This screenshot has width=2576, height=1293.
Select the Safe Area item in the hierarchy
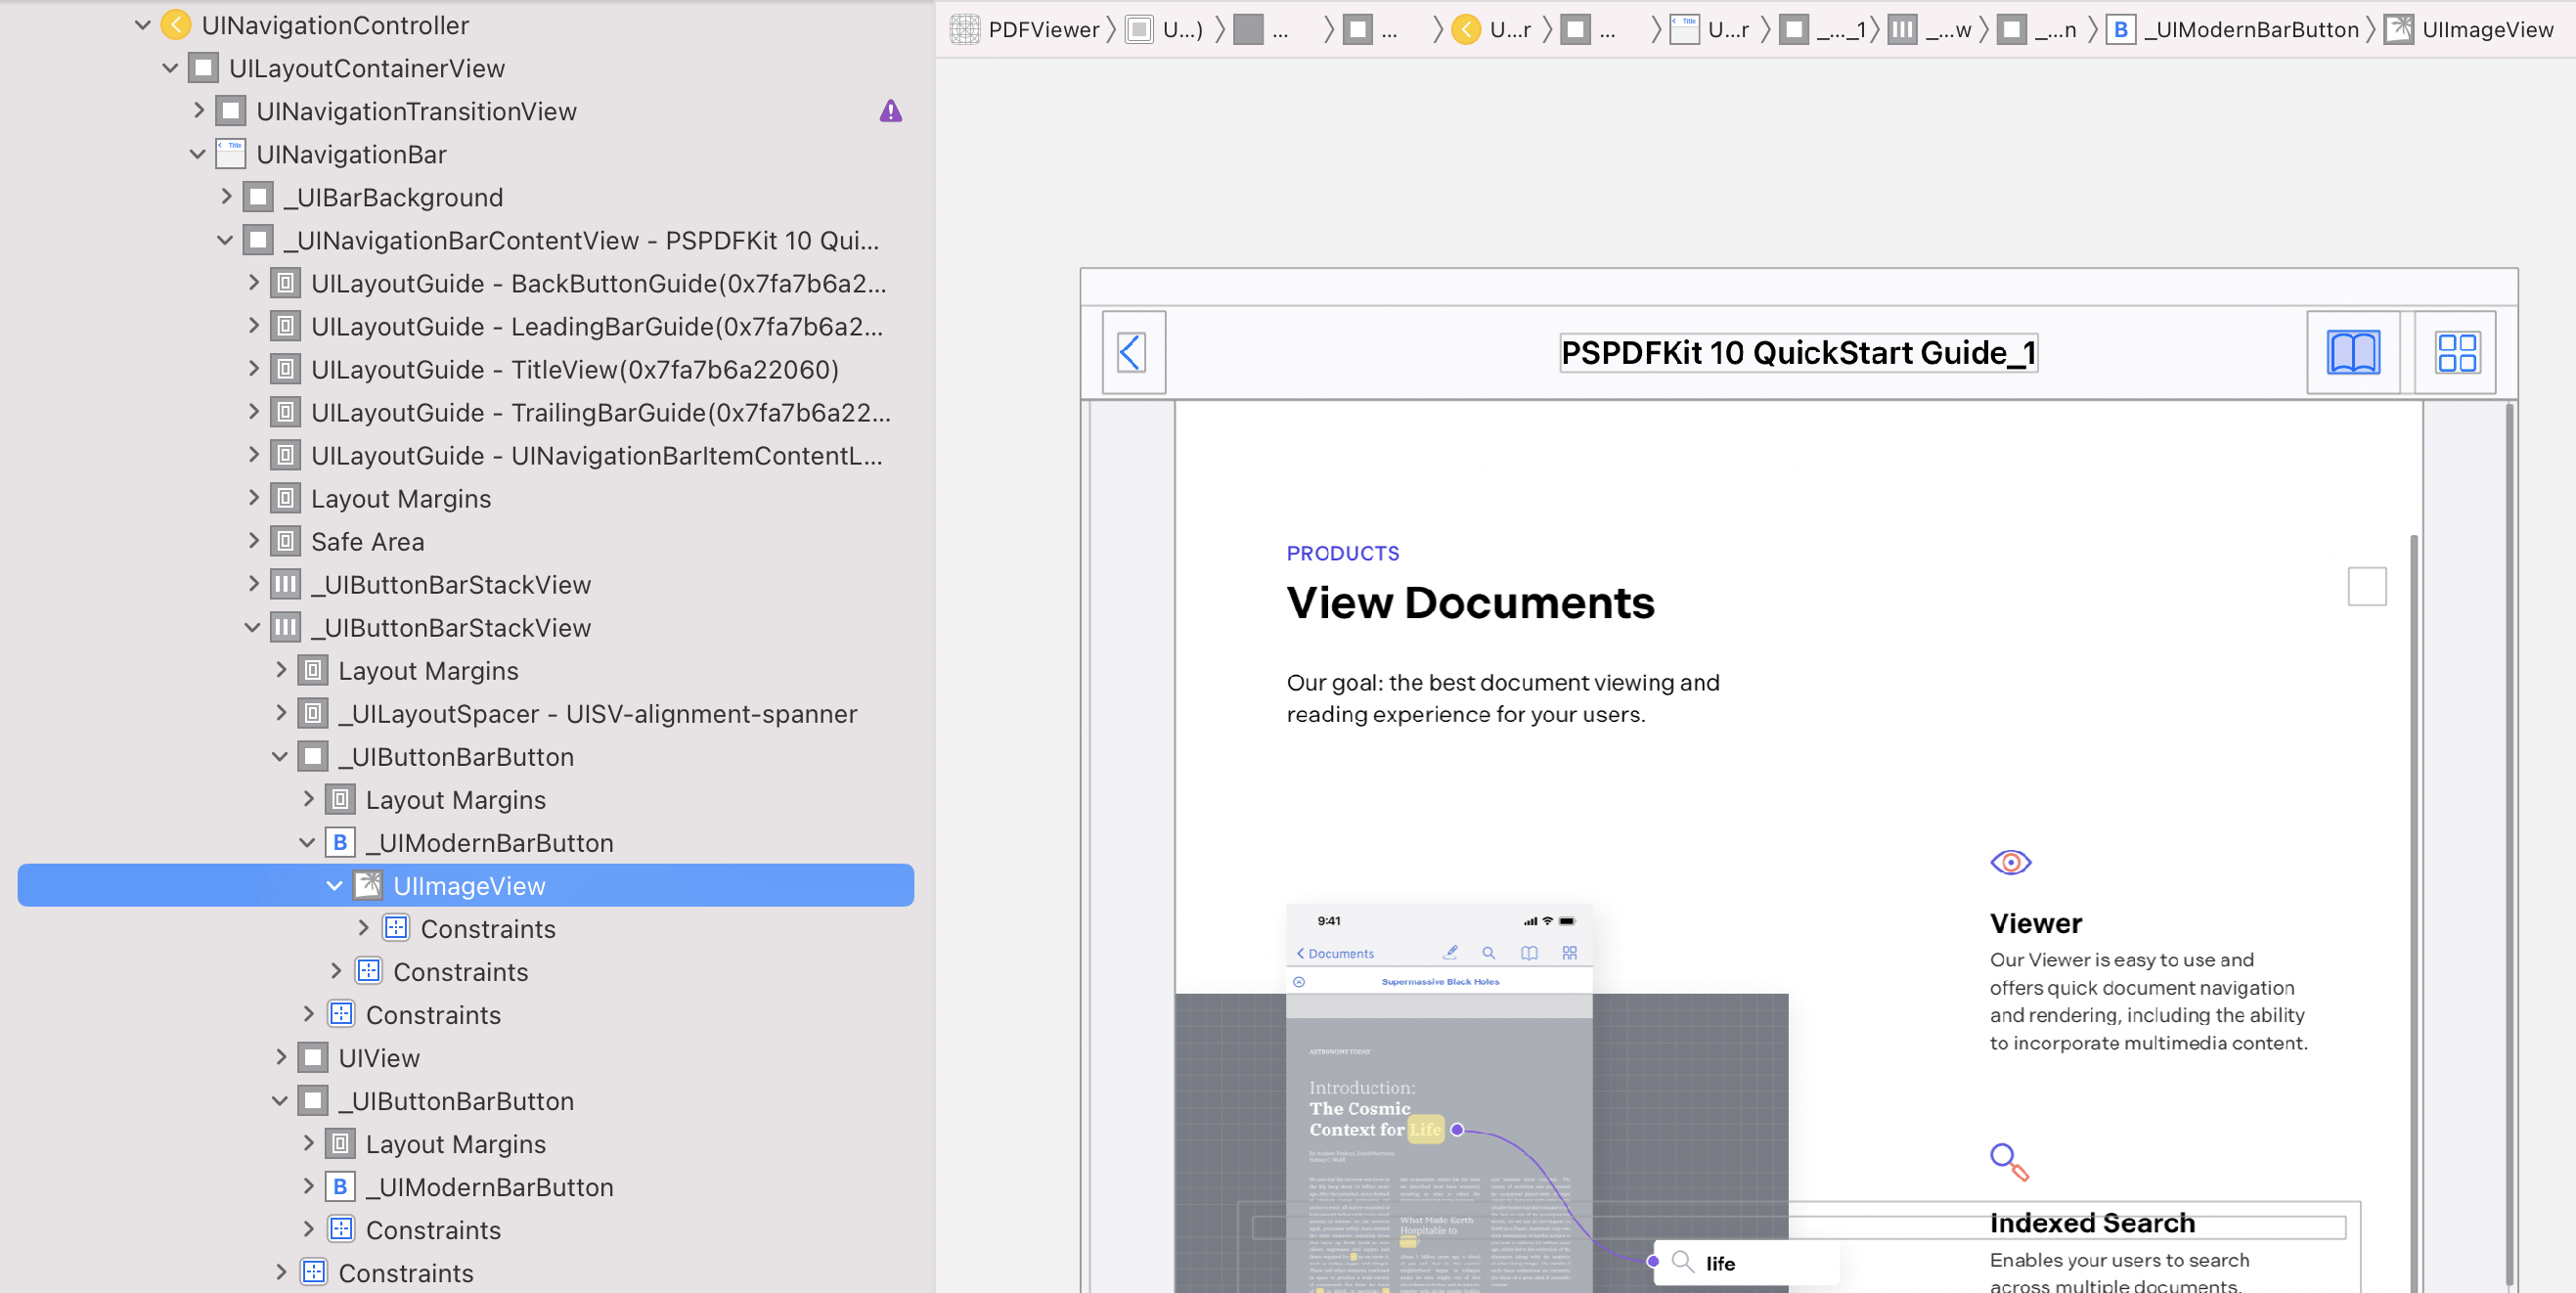367,541
